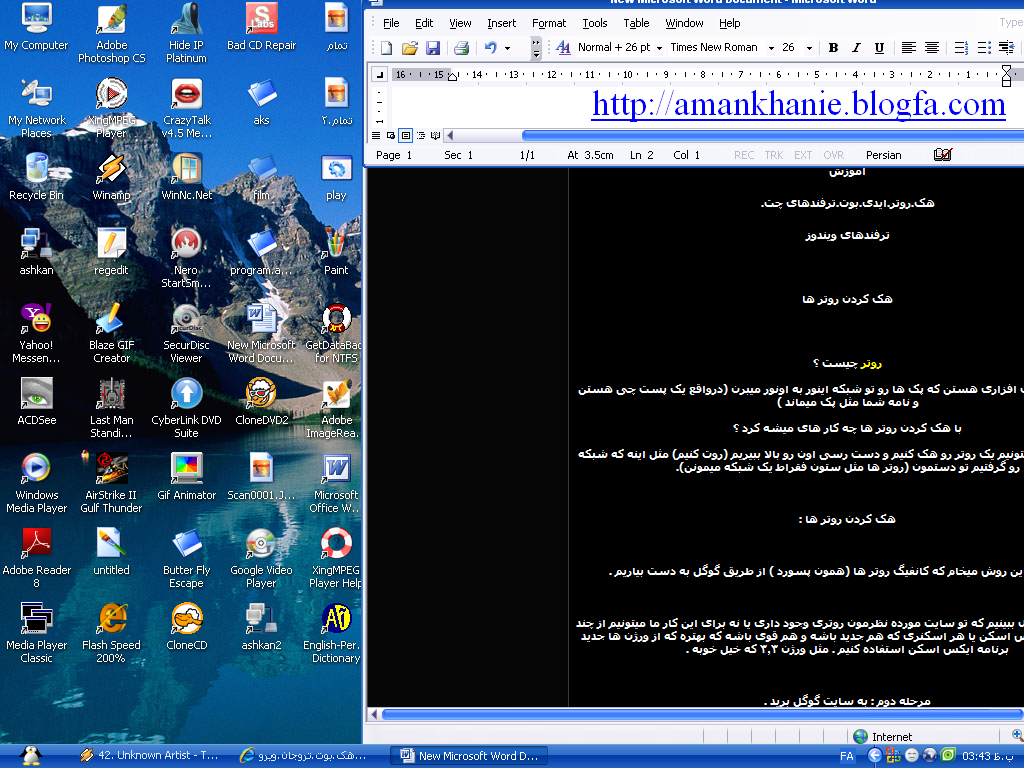Screen dimensions: 1024x768
Task: Open the Window menu in Word
Action: click(684, 24)
